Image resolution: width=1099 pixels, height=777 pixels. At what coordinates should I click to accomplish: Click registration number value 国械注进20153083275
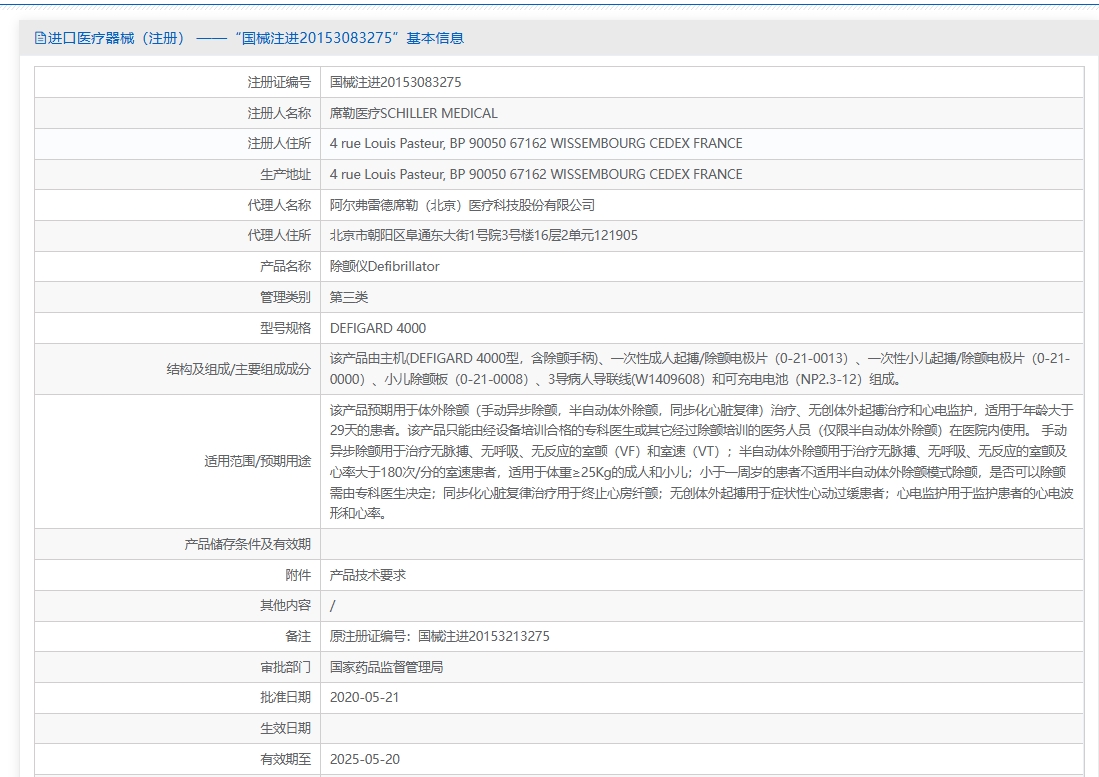click(395, 82)
